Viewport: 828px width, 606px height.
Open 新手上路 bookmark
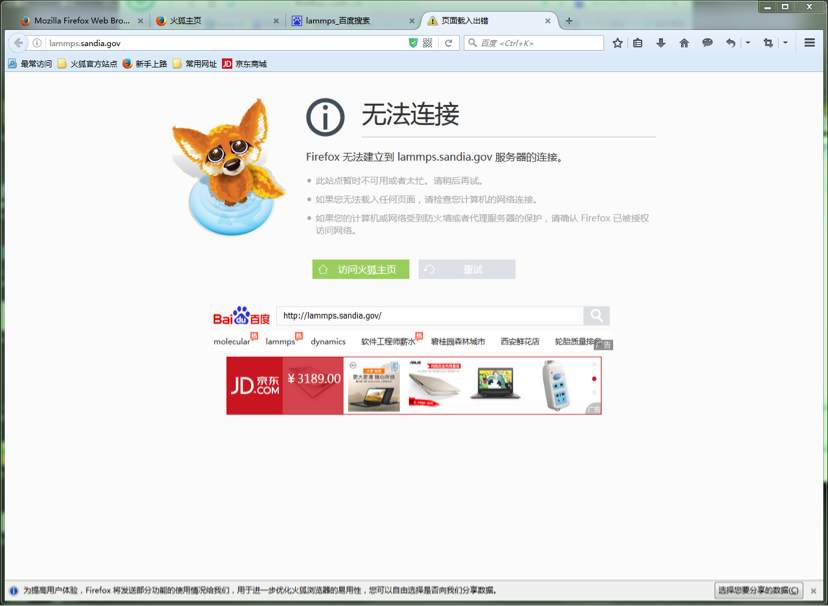tap(145, 64)
